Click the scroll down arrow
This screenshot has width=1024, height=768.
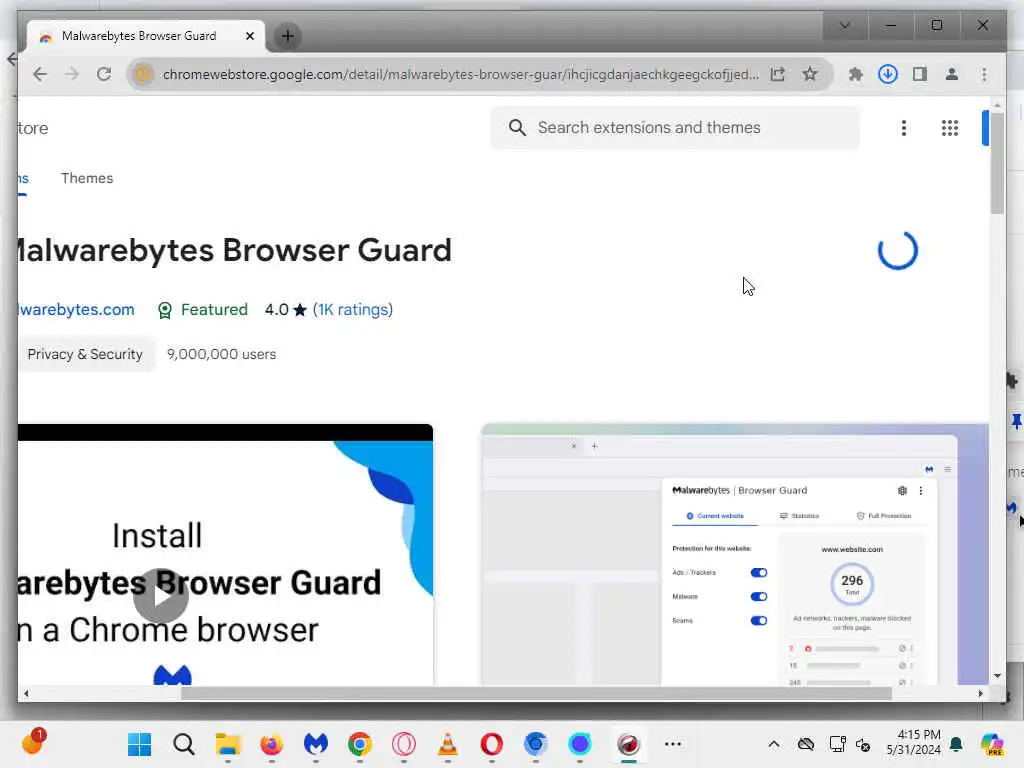pos(997,676)
